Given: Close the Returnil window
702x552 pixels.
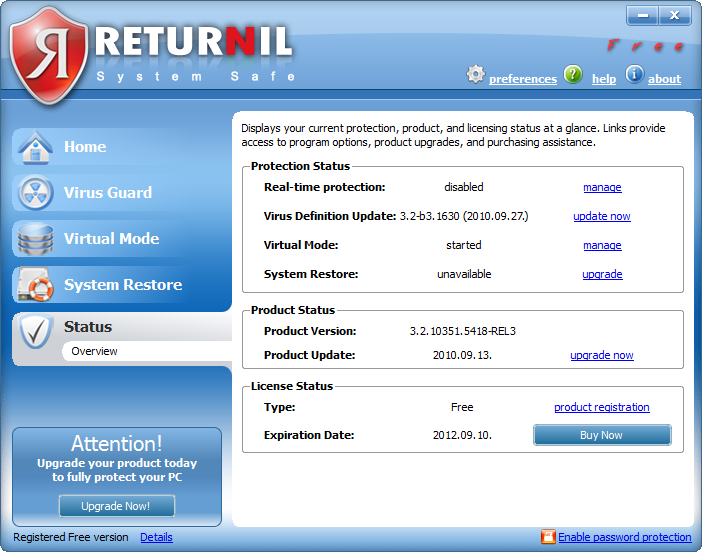Looking at the screenshot, I should [x=675, y=16].
